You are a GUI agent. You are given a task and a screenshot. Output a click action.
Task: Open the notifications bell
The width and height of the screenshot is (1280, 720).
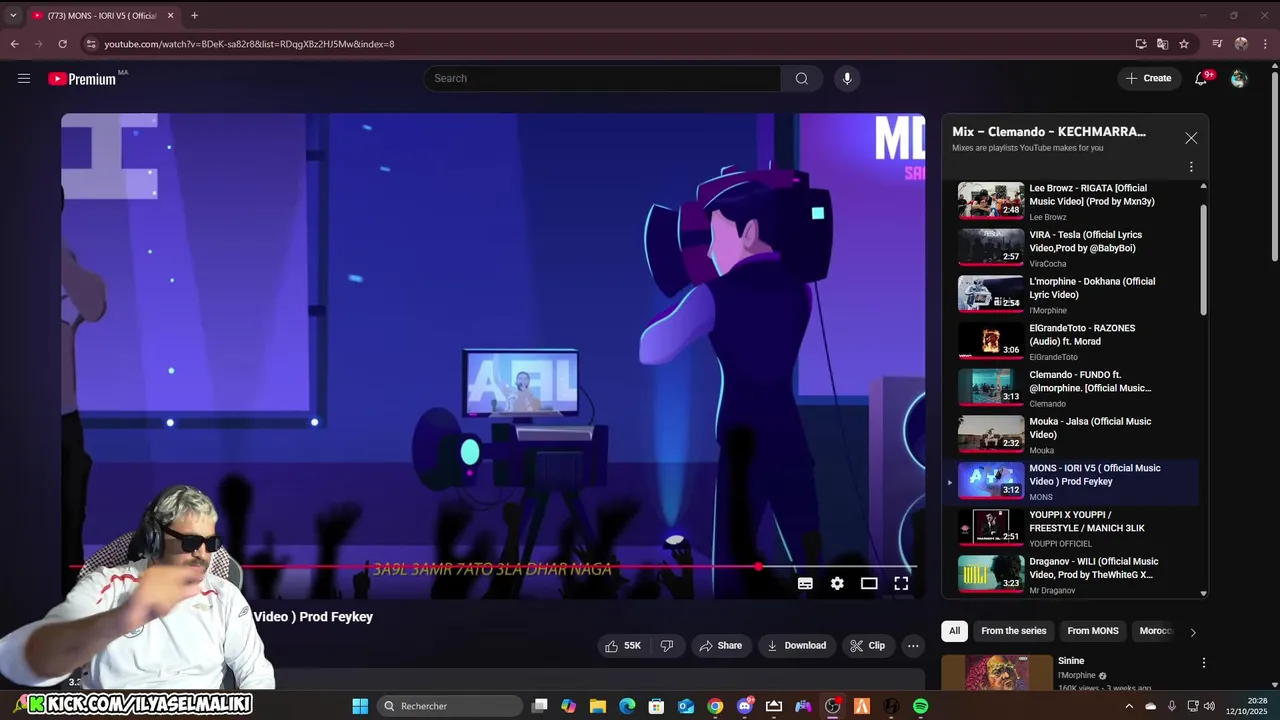[1202, 78]
